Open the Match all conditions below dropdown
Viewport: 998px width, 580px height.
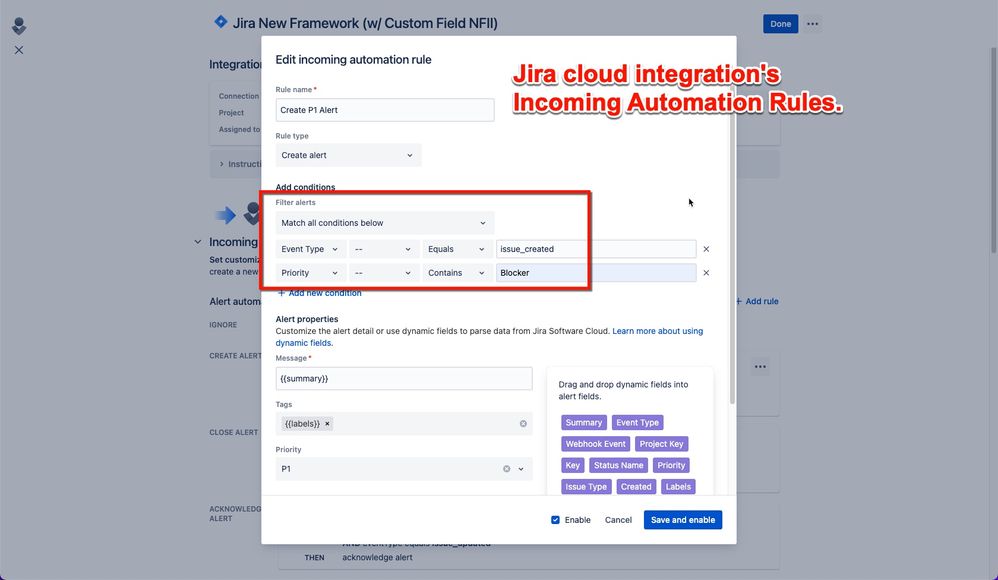click(x=384, y=223)
